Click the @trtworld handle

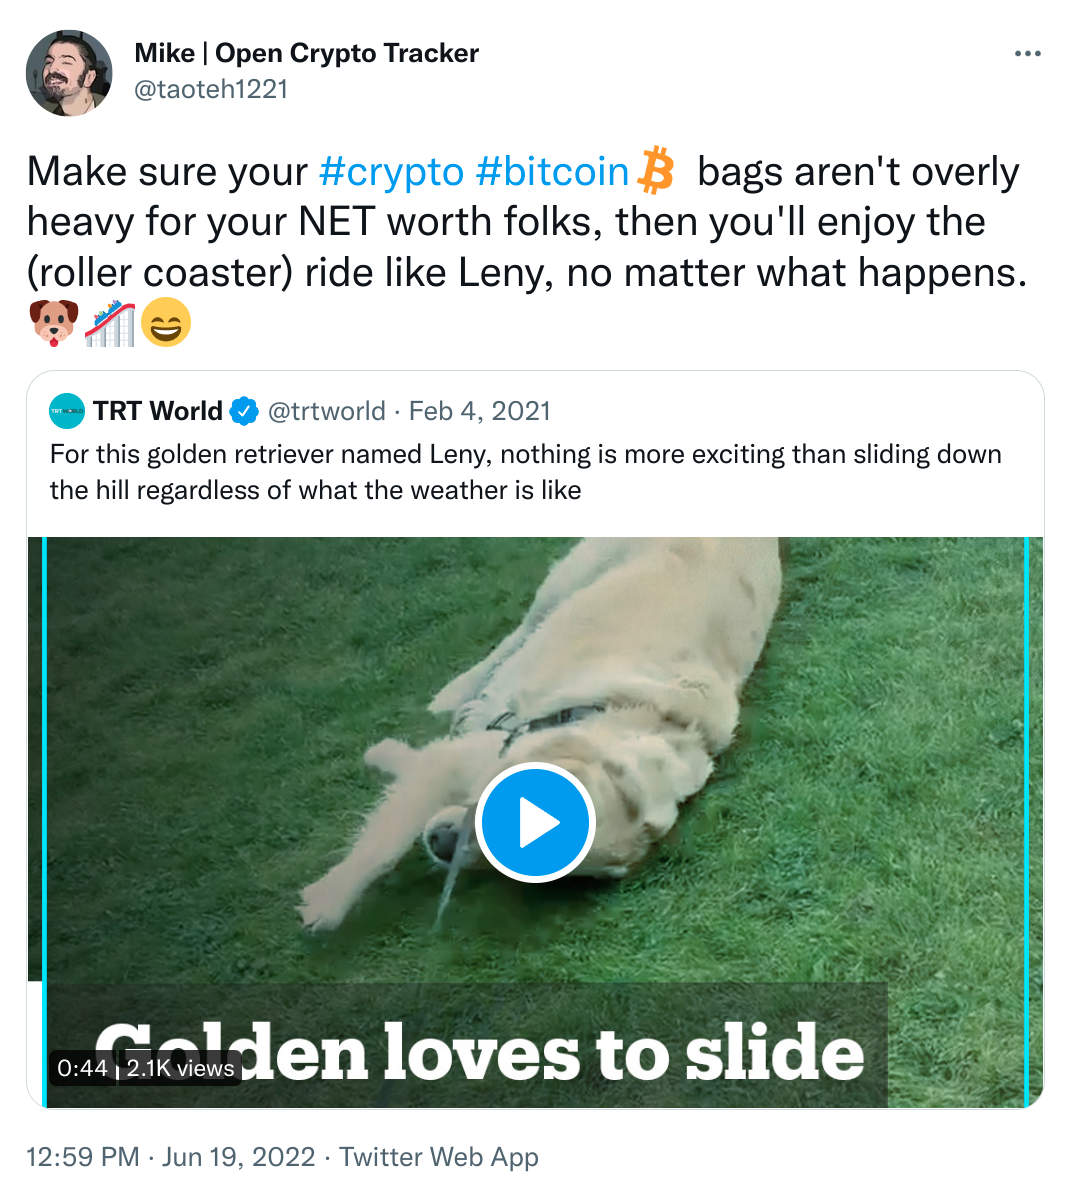pos(327,411)
